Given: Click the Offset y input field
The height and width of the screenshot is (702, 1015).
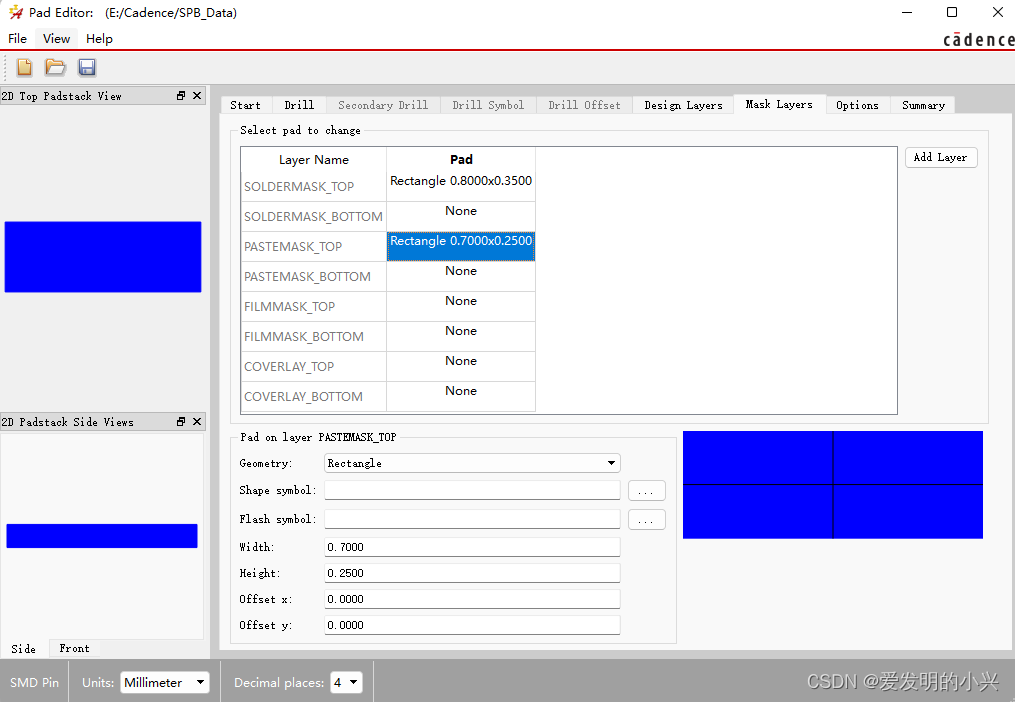Looking at the screenshot, I should tap(472, 625).
